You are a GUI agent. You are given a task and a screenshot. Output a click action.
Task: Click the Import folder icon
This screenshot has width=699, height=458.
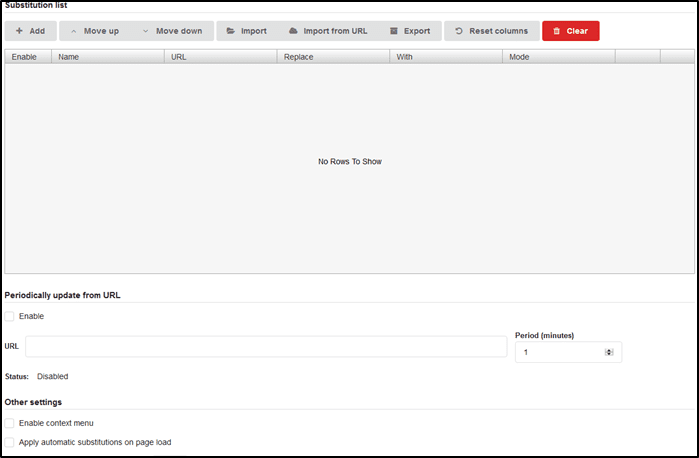click(x=230, y=31)
